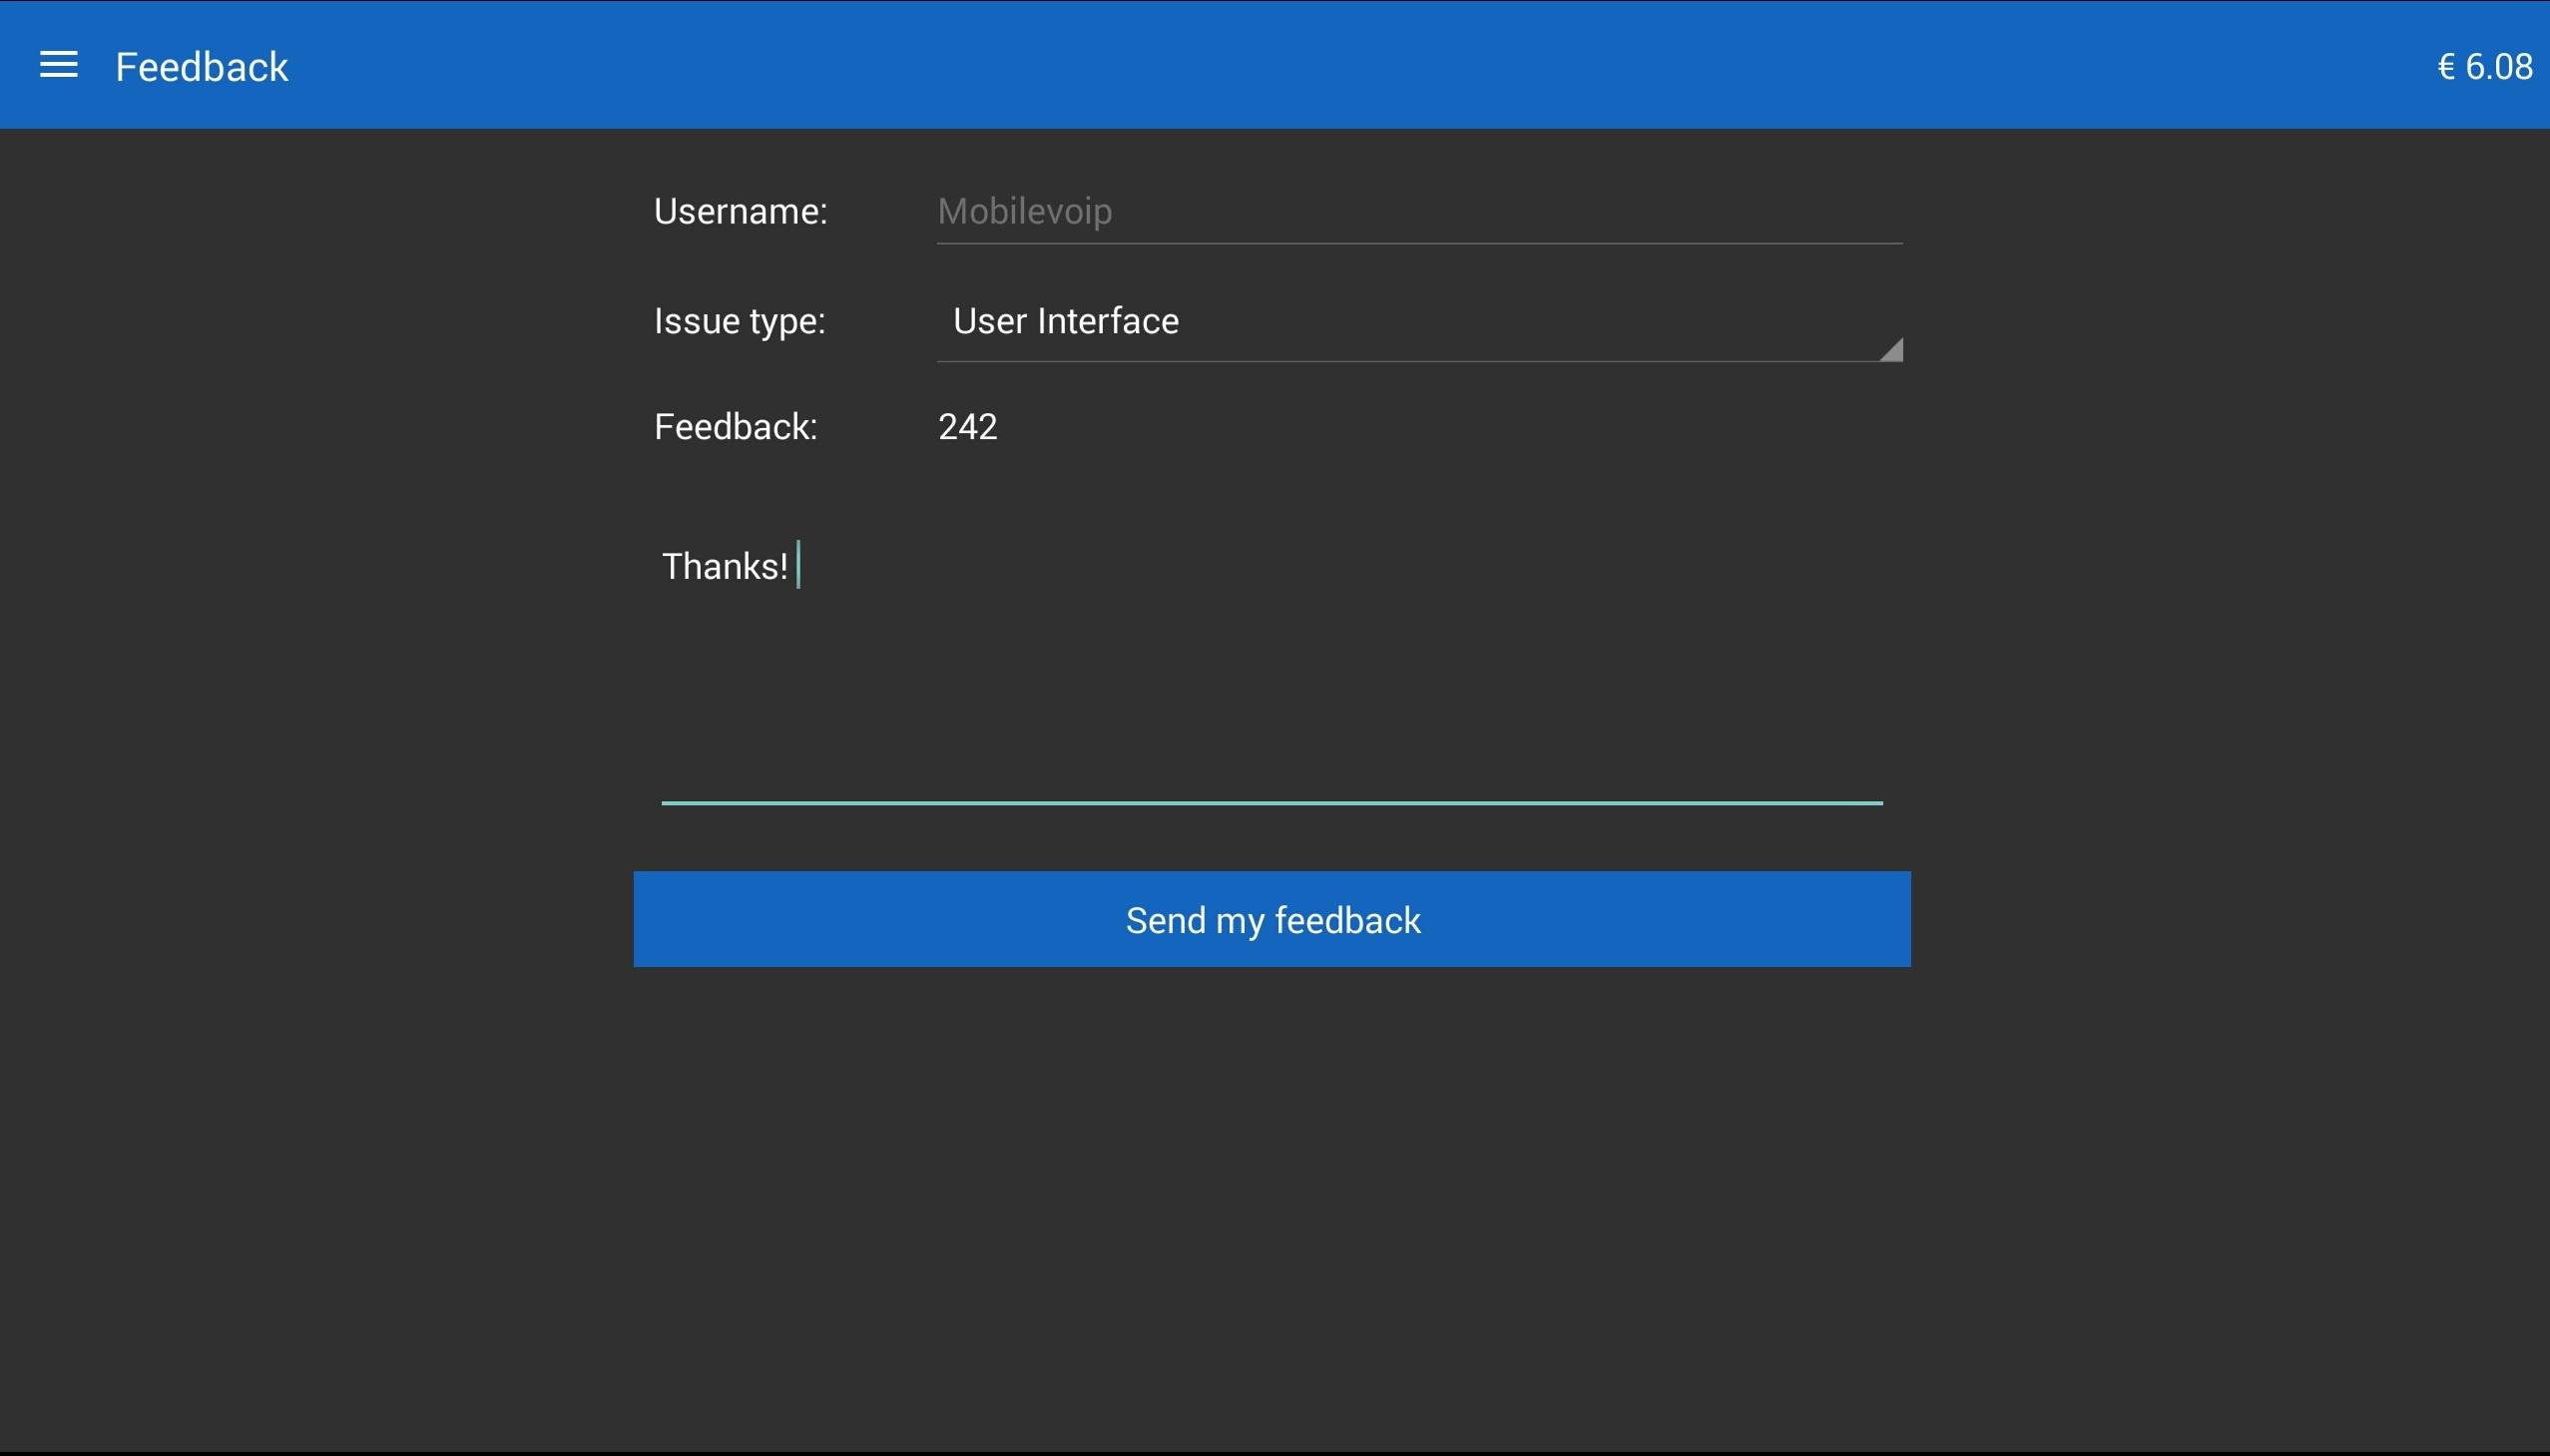Click the teal underline of the message box
The image size is (2550, 1456).
(1270, 802)
